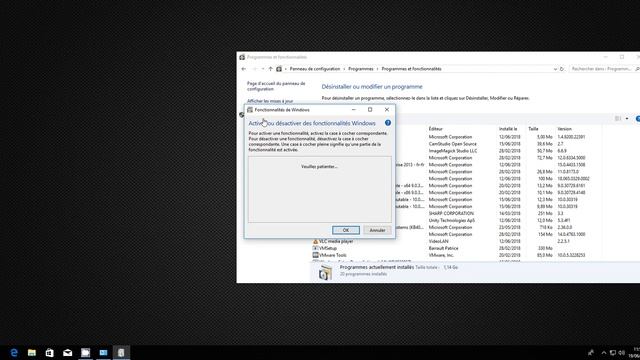Change view layout icon in programs toolbar
Viewport: 640px width, 360px height.
[618, 118]
